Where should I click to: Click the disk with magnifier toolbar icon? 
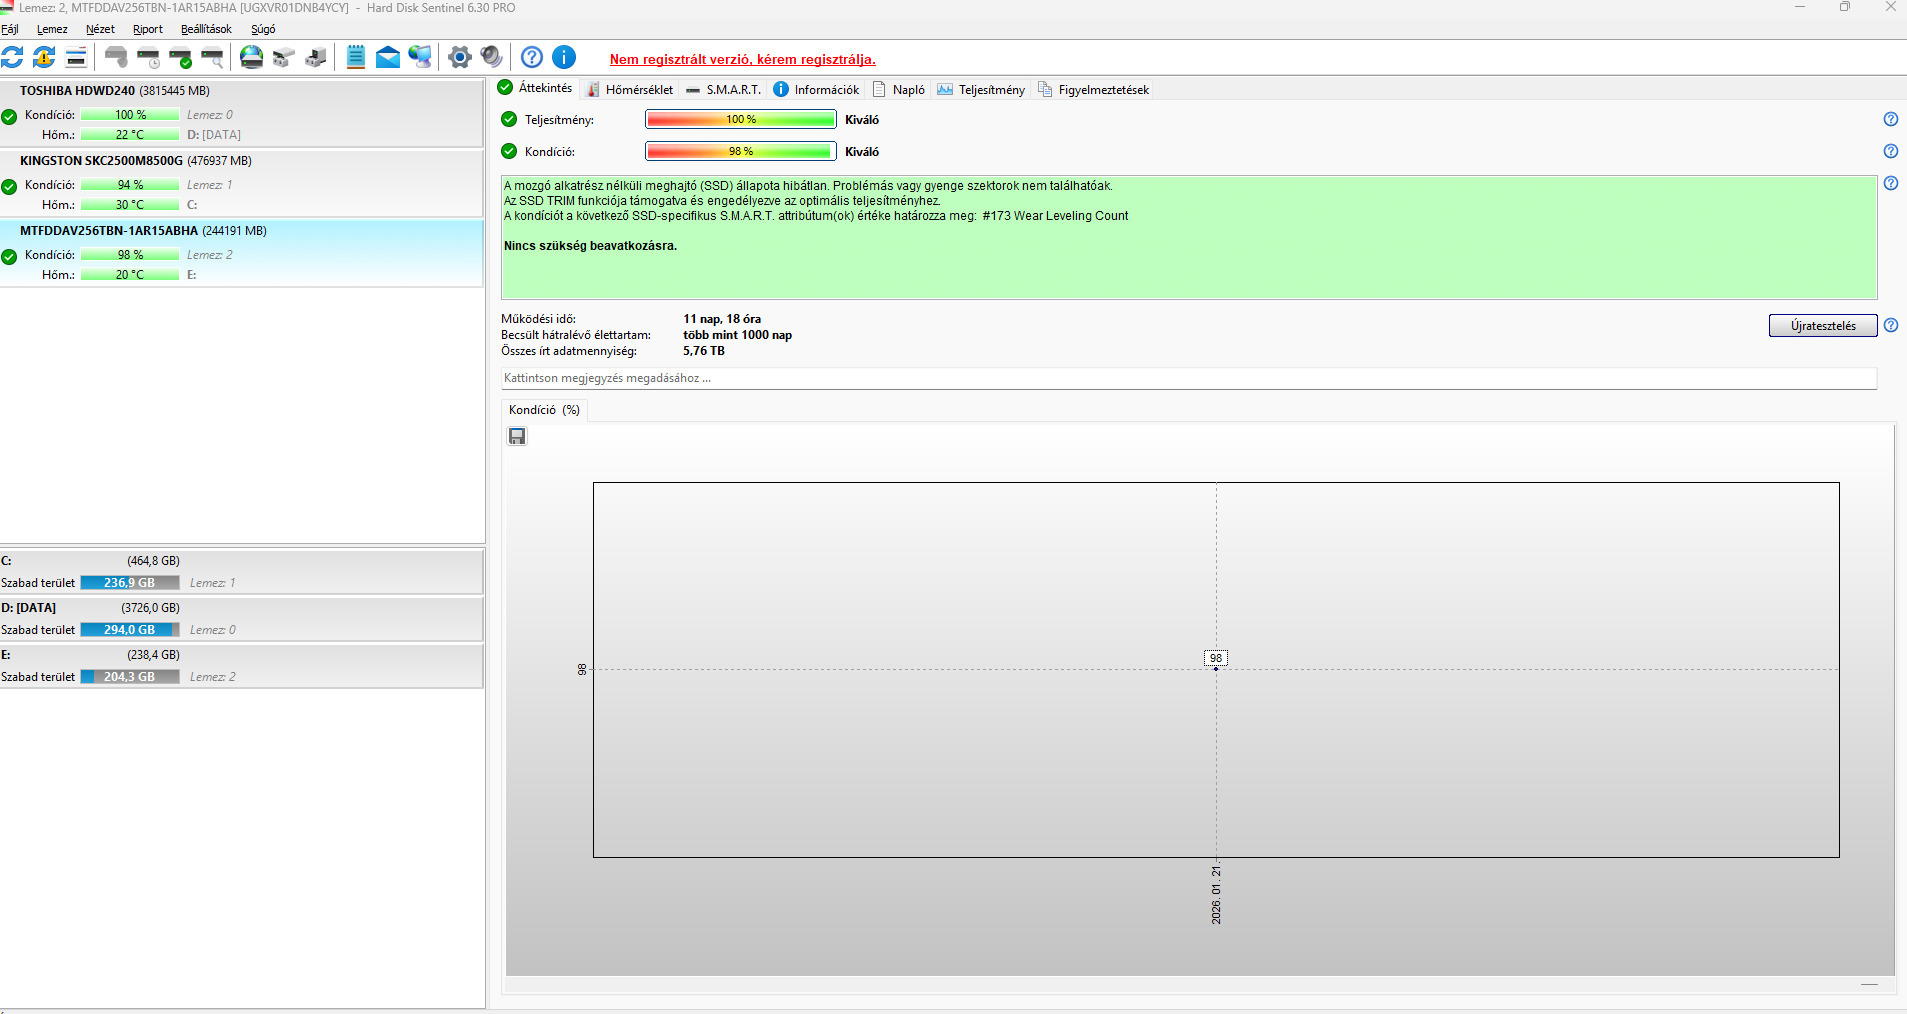tap(212, 57)
